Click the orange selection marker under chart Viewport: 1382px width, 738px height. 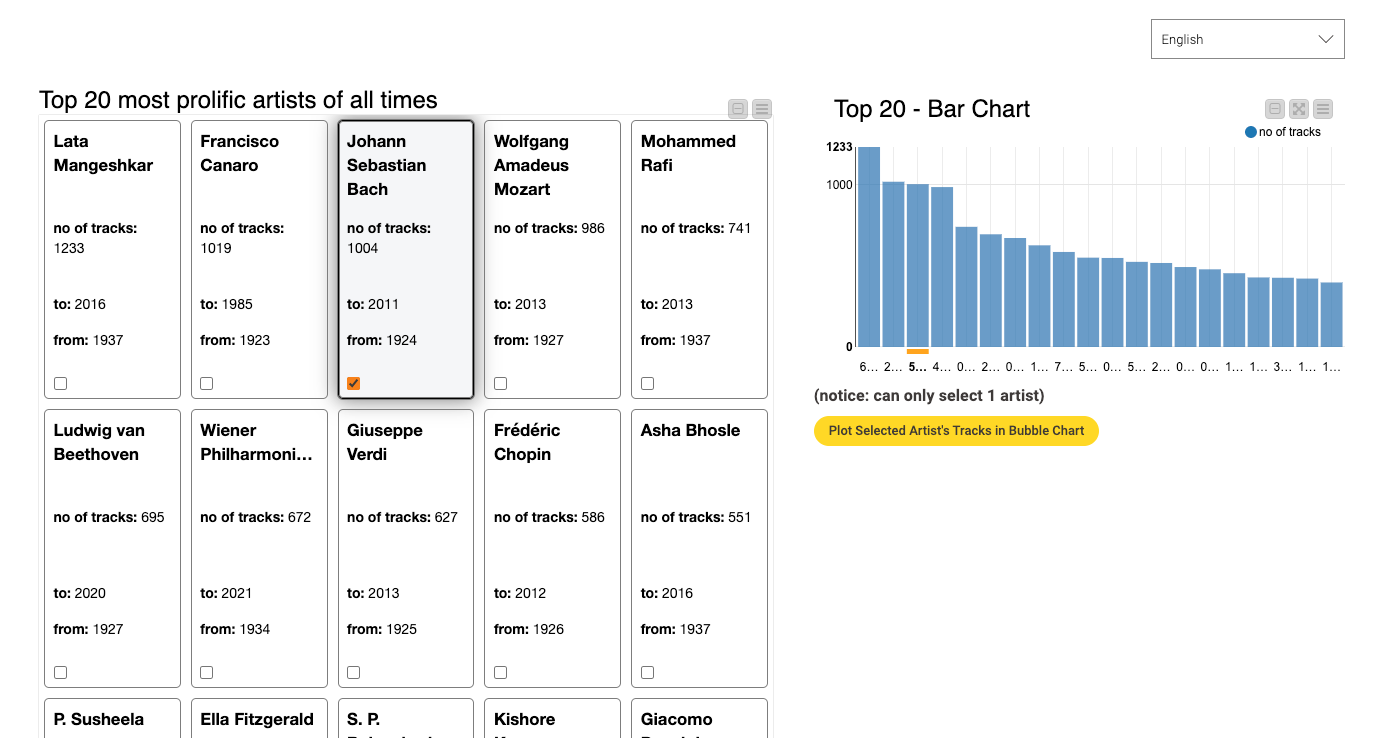coord(918,351)
